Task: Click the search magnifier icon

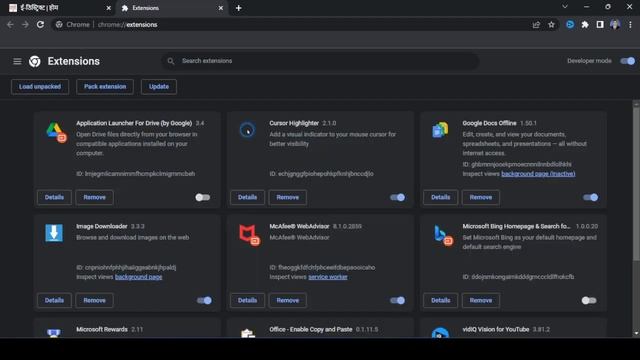Action: tap(171, 61)
